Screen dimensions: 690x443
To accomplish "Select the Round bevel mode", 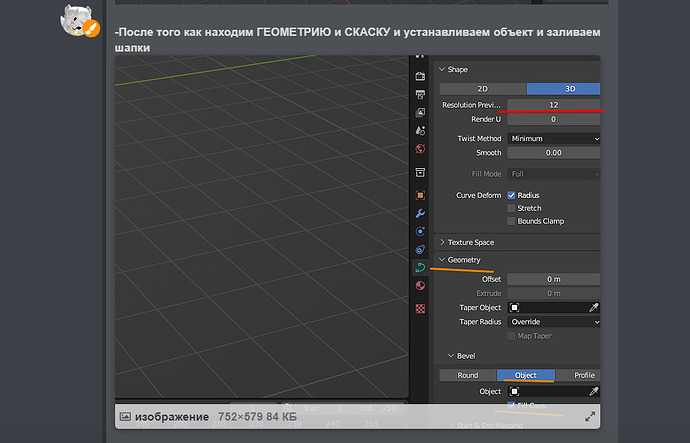I will click(x=468, y=375).
